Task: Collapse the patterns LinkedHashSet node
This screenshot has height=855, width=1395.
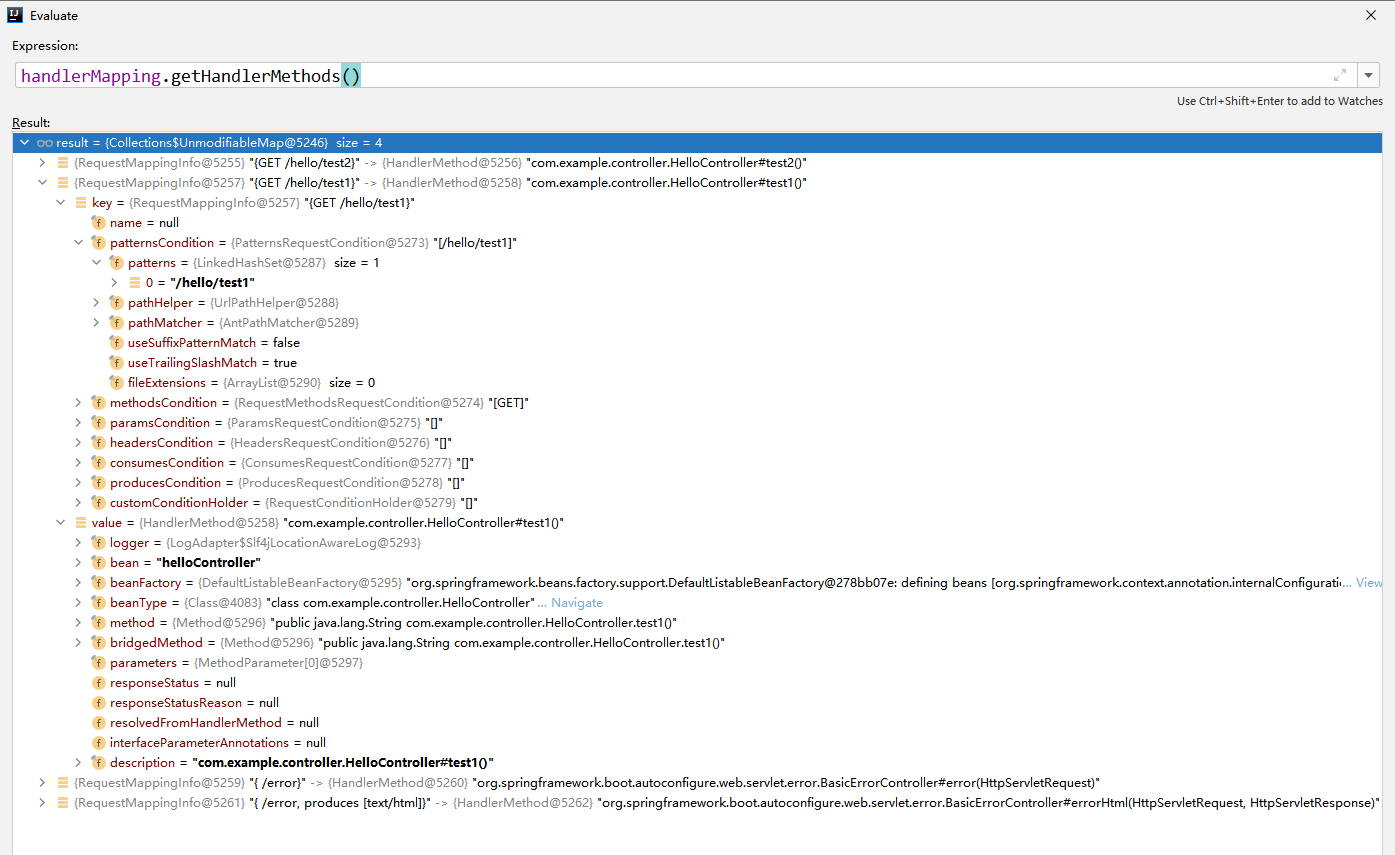Action: [x=96, y=263]
